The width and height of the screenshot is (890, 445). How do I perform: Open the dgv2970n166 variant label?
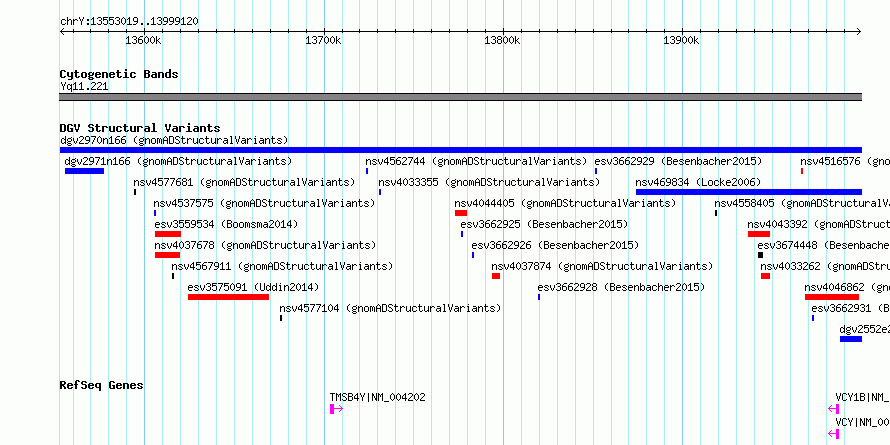pos(174,140)
